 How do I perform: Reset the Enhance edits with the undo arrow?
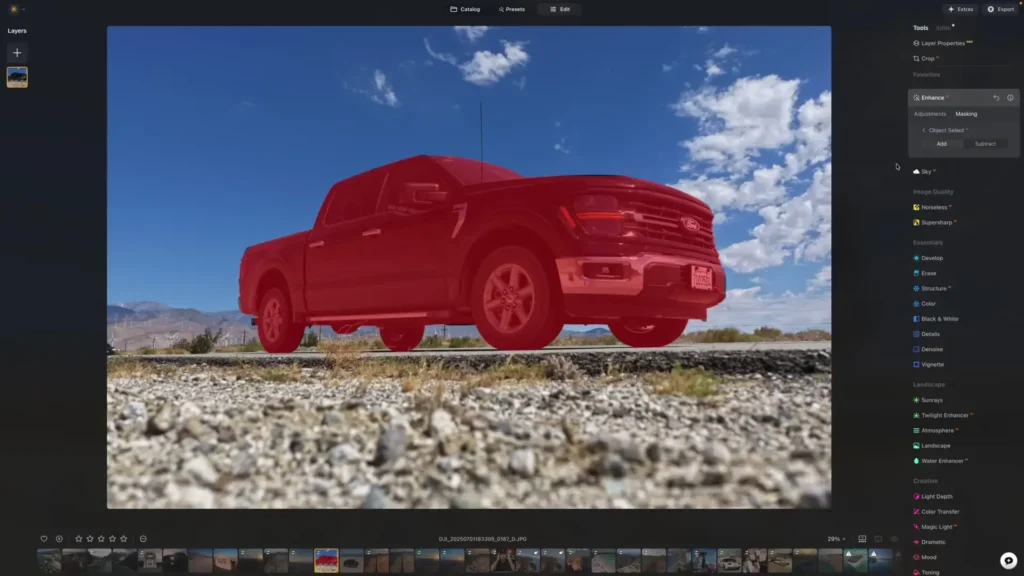[x=996, y=97]
